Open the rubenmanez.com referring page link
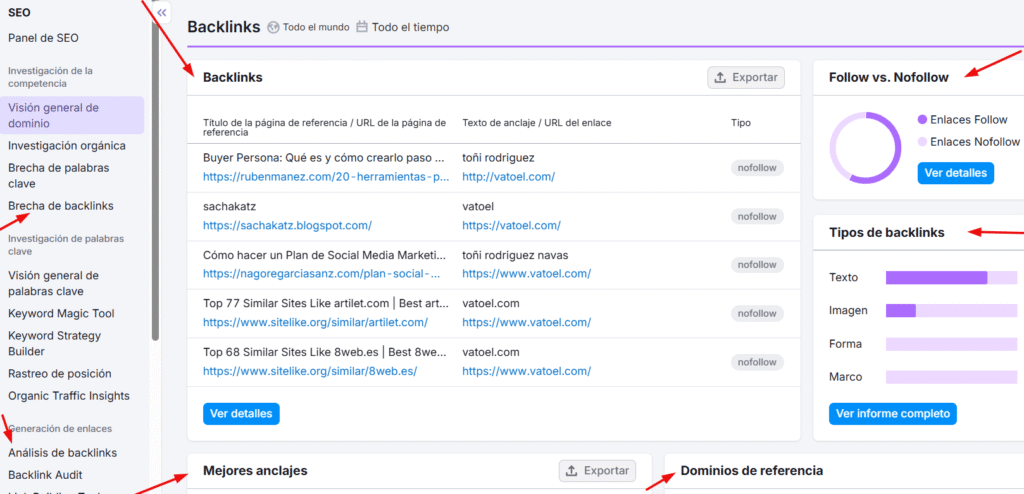1024x494 pixels. point(325,177)
